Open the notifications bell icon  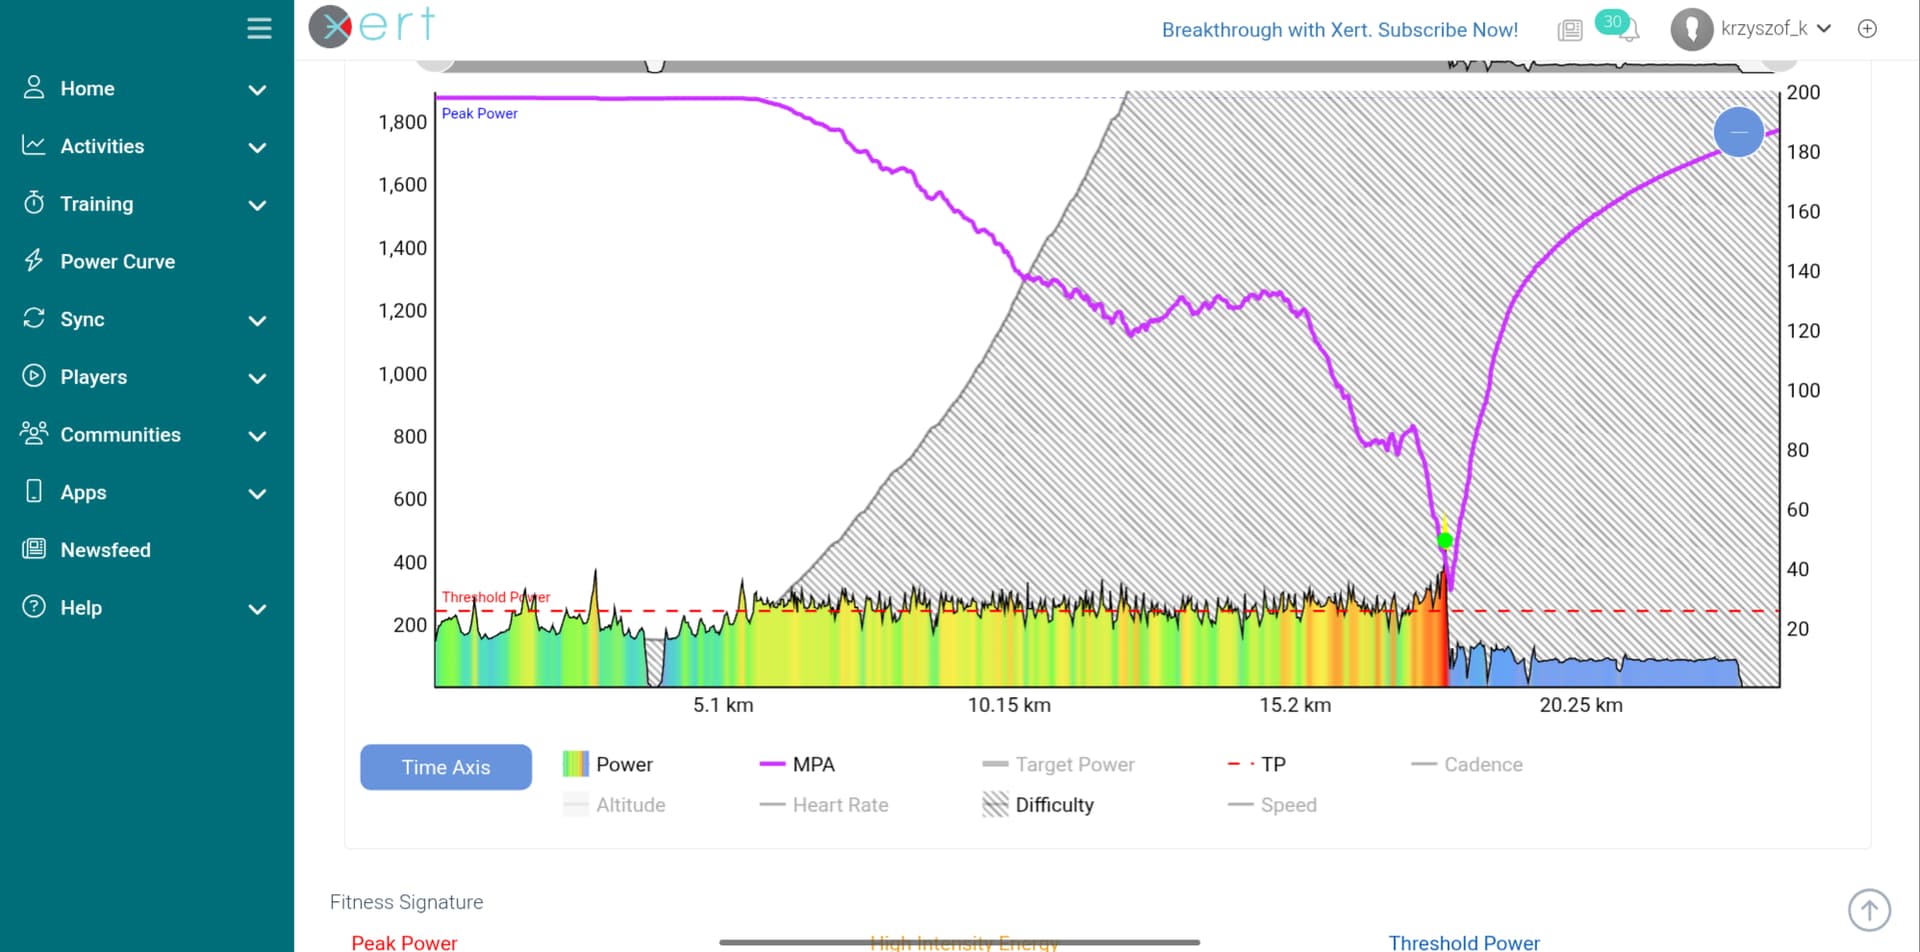pos(1628,31)
